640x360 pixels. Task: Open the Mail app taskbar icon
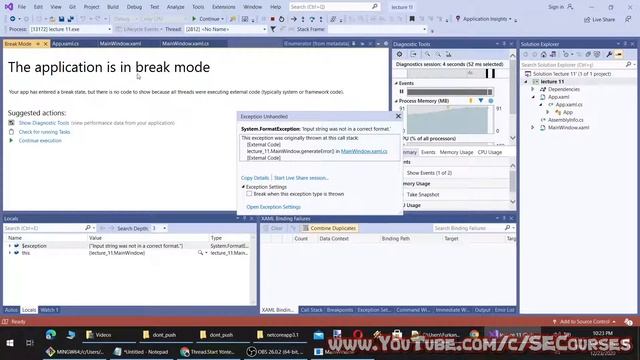pyautogui.click(x=318, y=335)
